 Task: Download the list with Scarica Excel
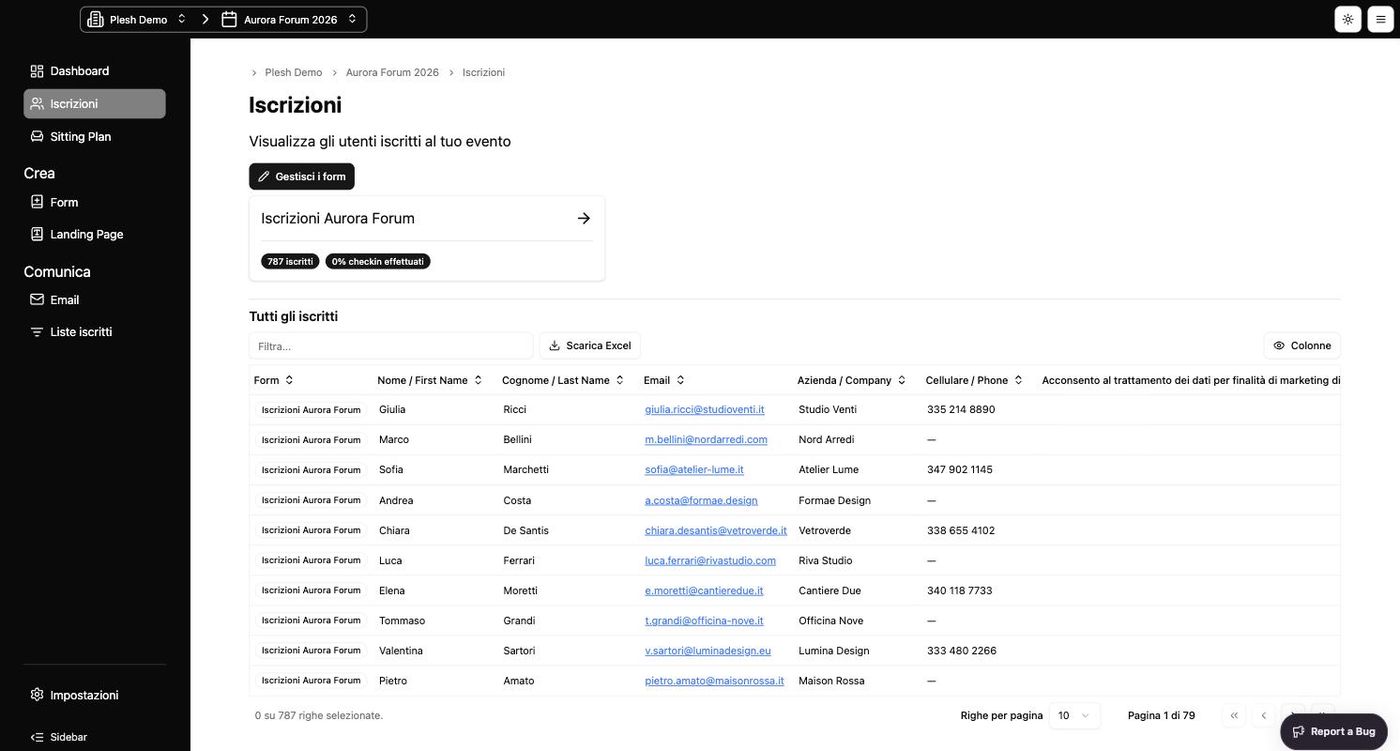click(590, 346)
